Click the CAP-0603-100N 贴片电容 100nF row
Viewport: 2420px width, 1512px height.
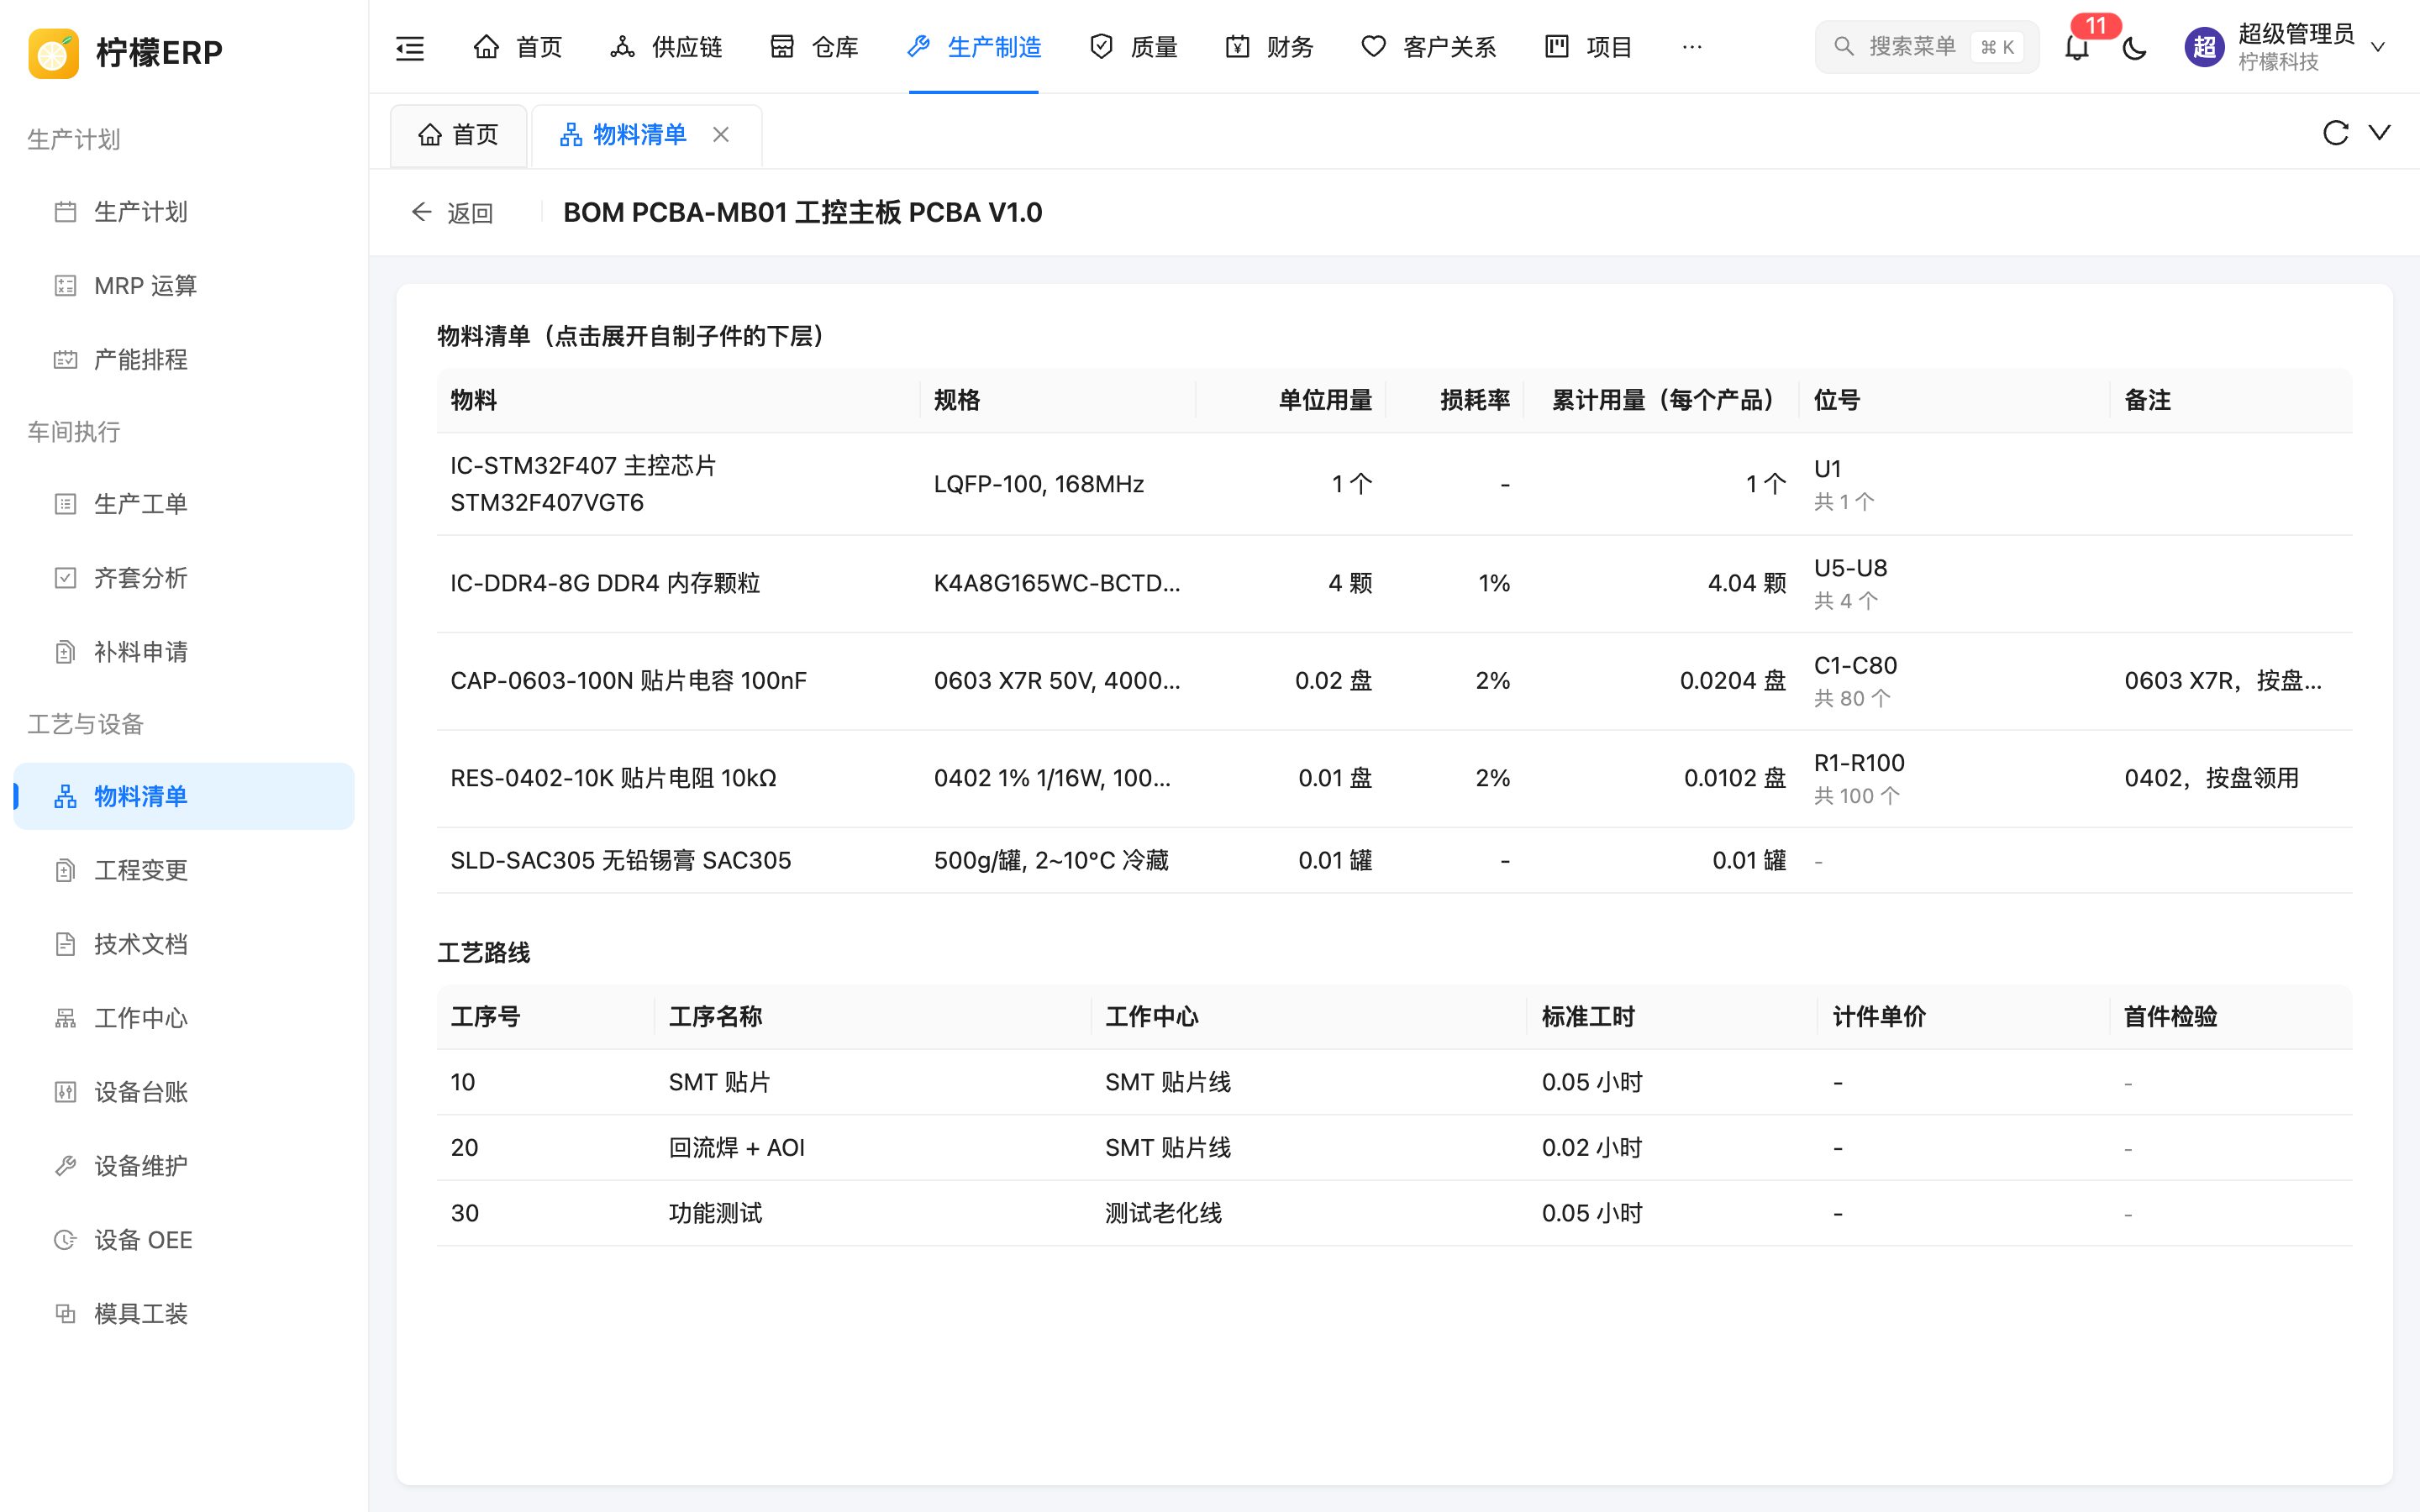[x=1394, y=681]
